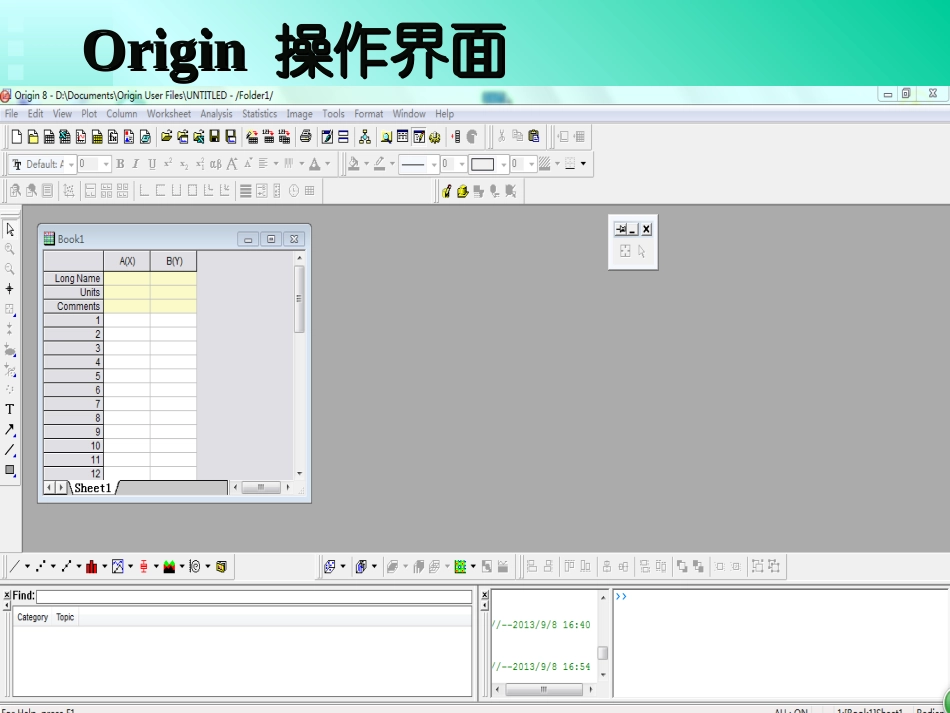
Task: Expand the font color dropdown arrow
Action: point(328,164)
